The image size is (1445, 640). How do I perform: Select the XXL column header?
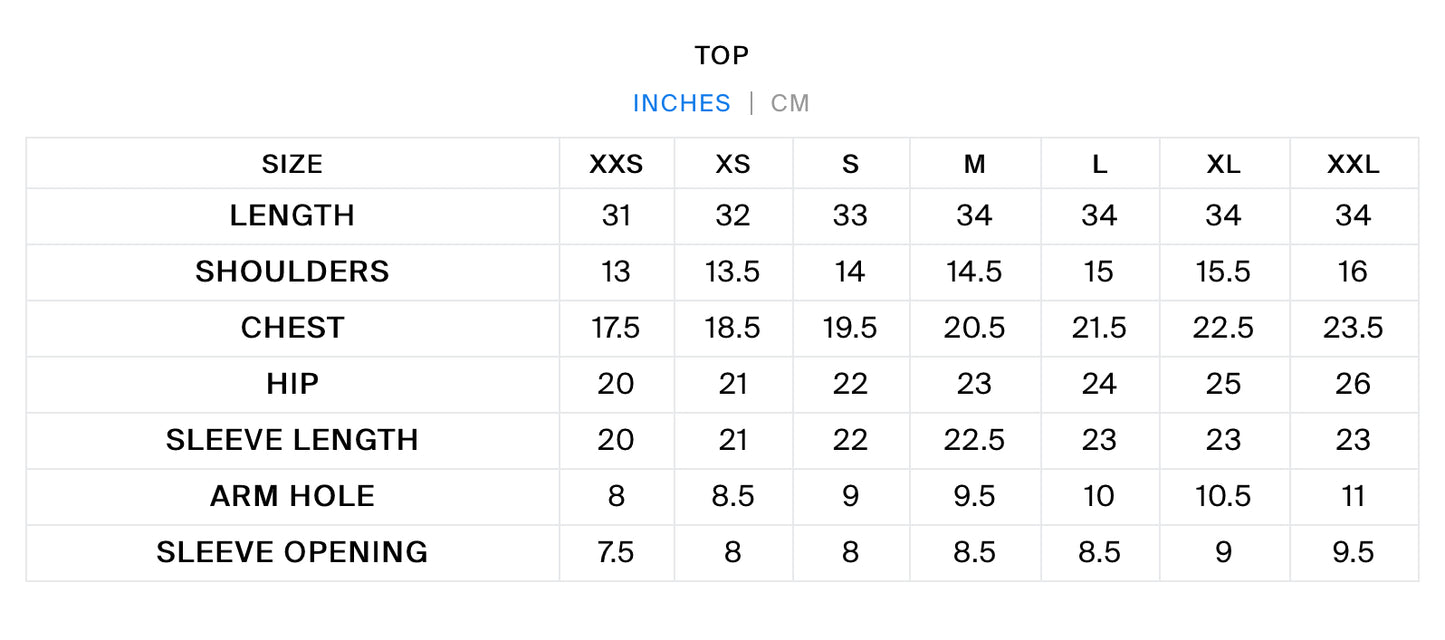tap(1353, 165)
